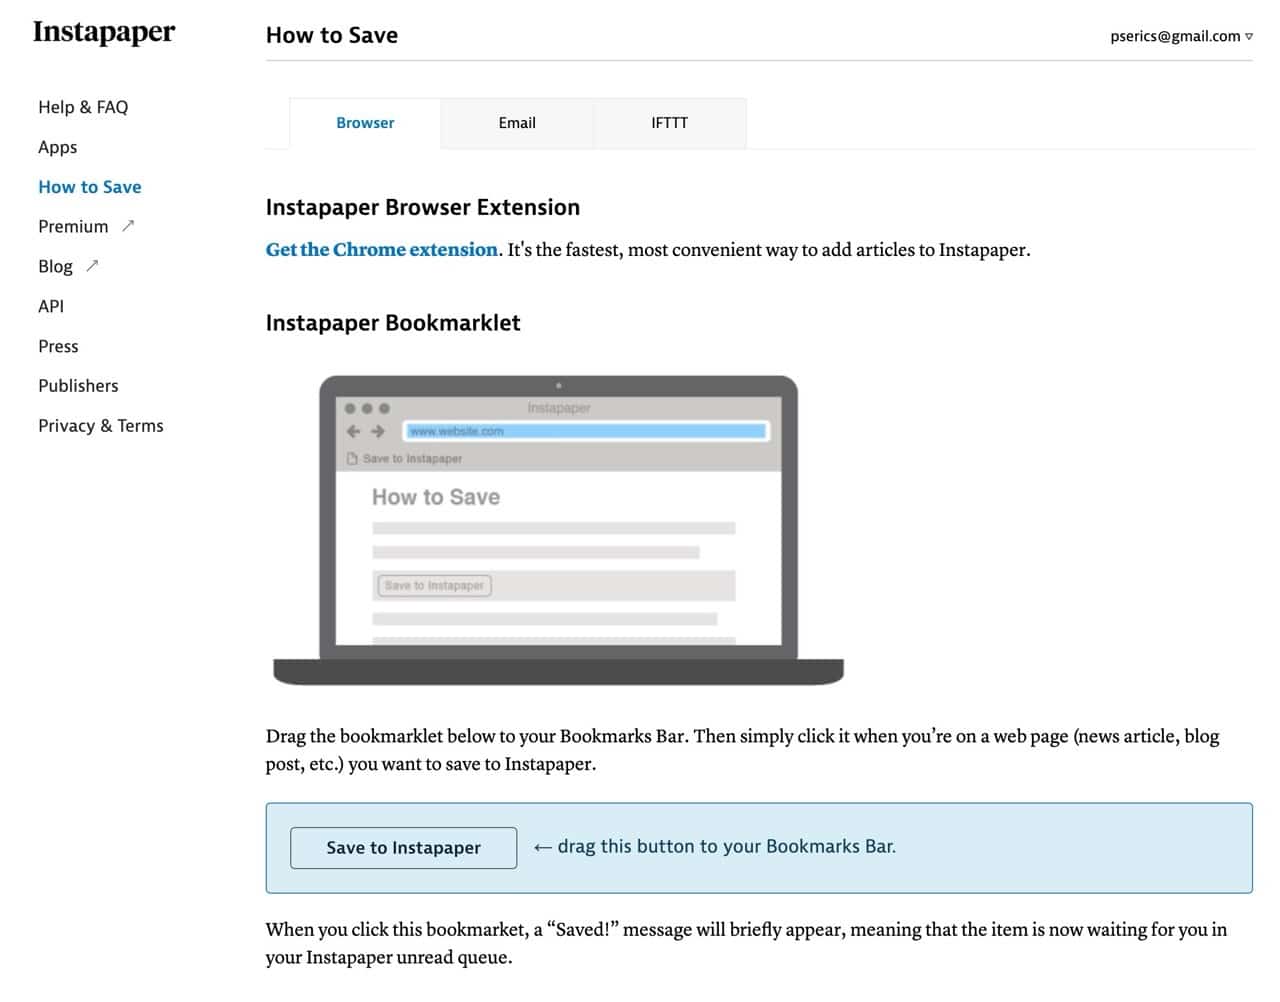This screenshot has width=1280, height=1002.
Task: Click the Instapaper Browser Extension heading
Action: 423,207
